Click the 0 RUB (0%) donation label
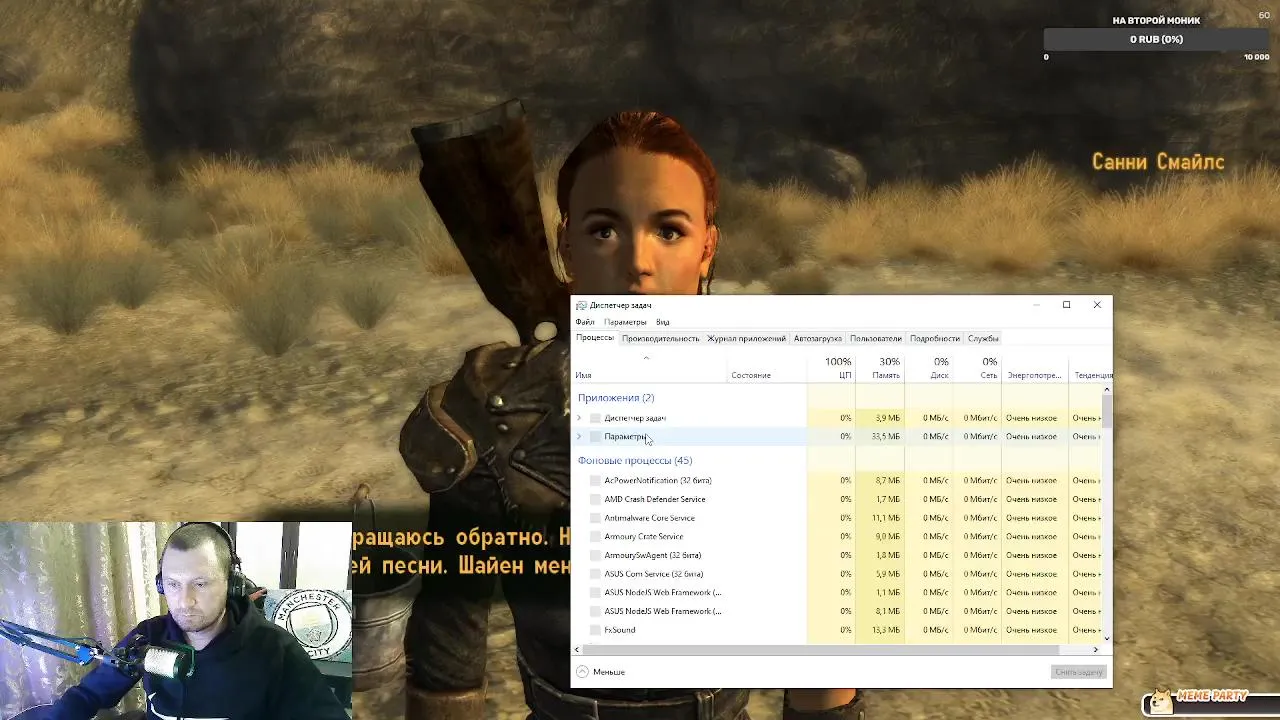 pyautogui.click(x=1157, y=39)
